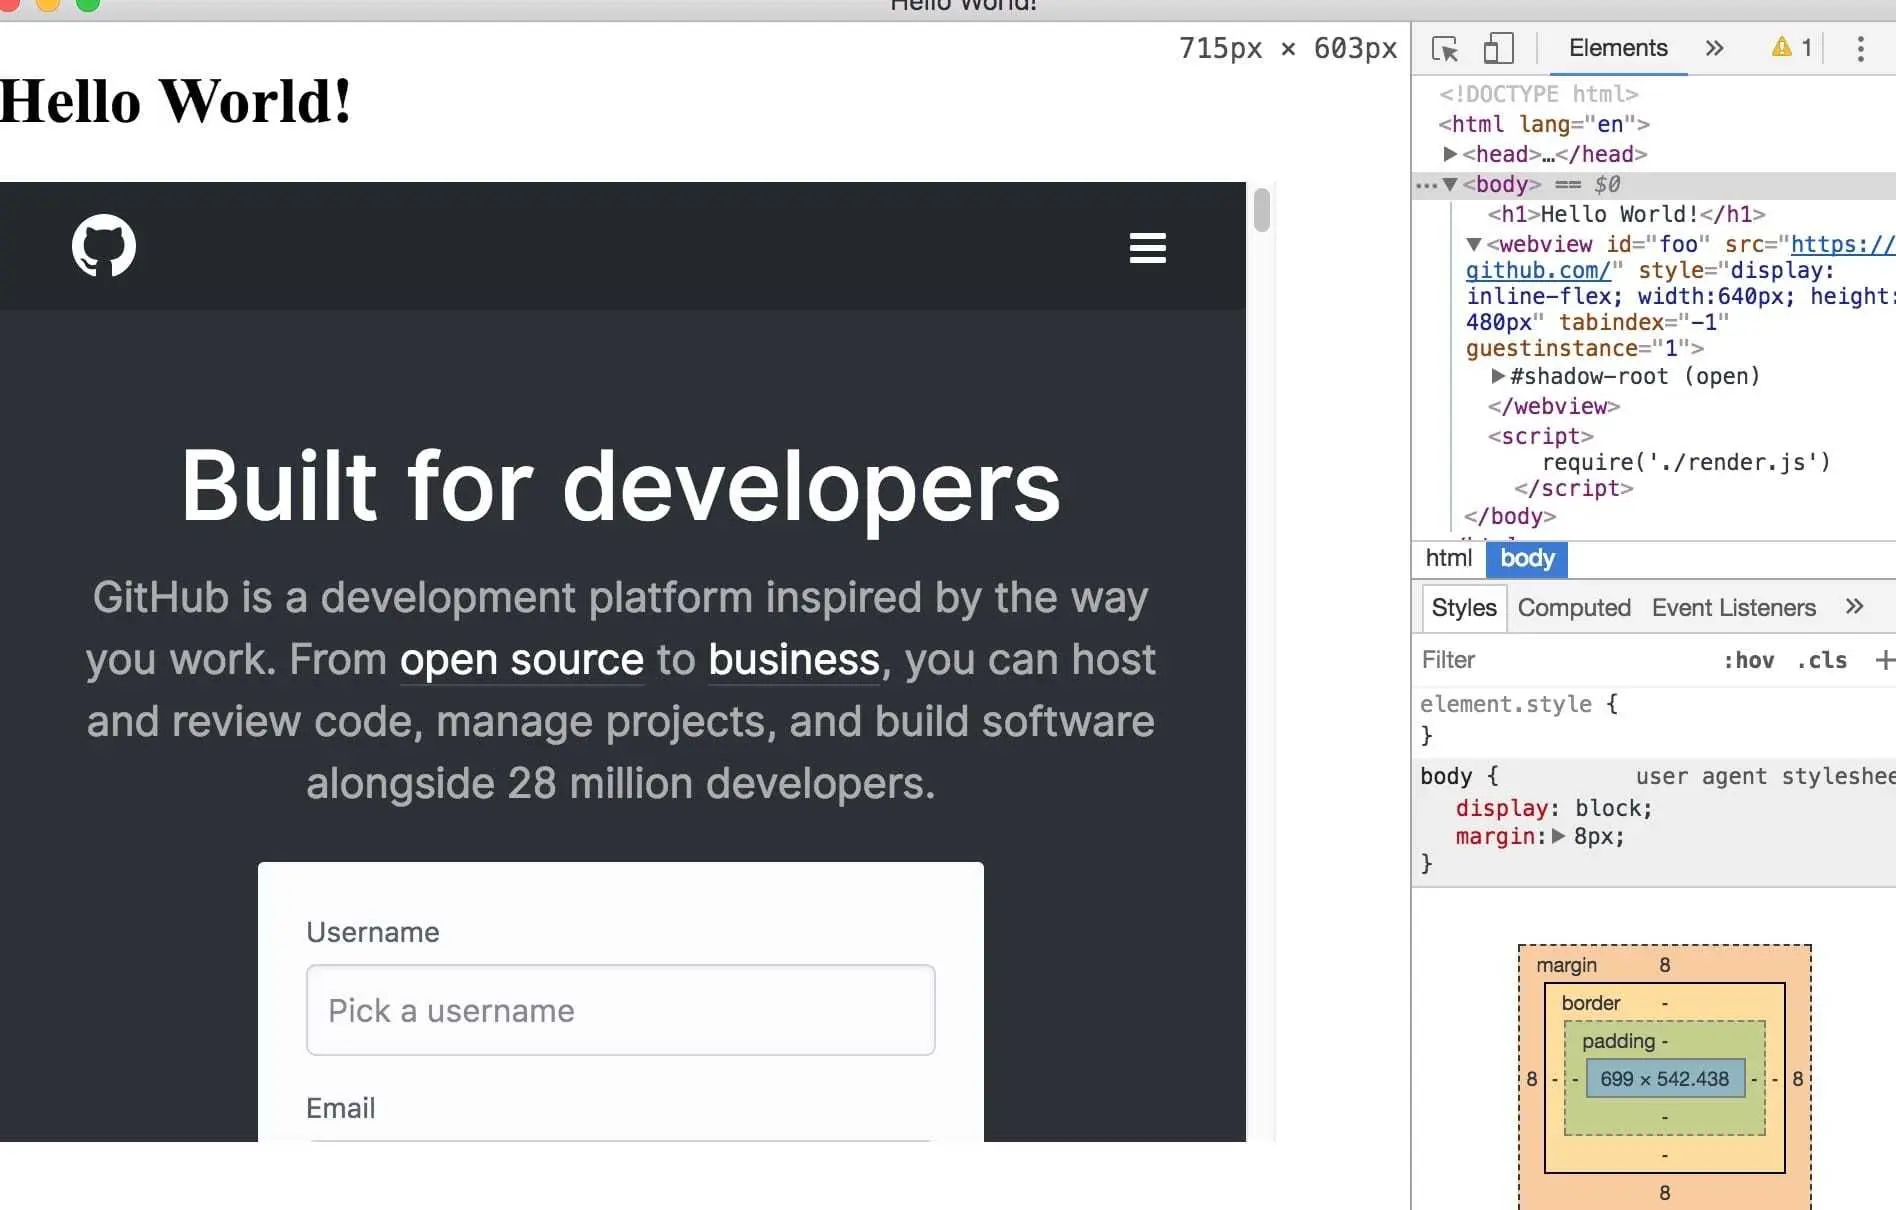1896x1210 pixels.
Task: Toggle the .cls element classes panel
Action: pos(1821,660)
